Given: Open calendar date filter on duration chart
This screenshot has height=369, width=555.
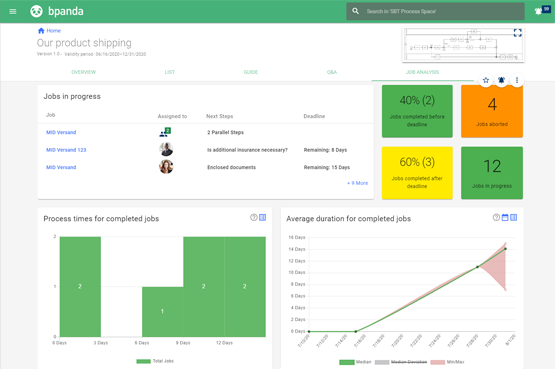Looking at the screenshot, I should [505, 217].
